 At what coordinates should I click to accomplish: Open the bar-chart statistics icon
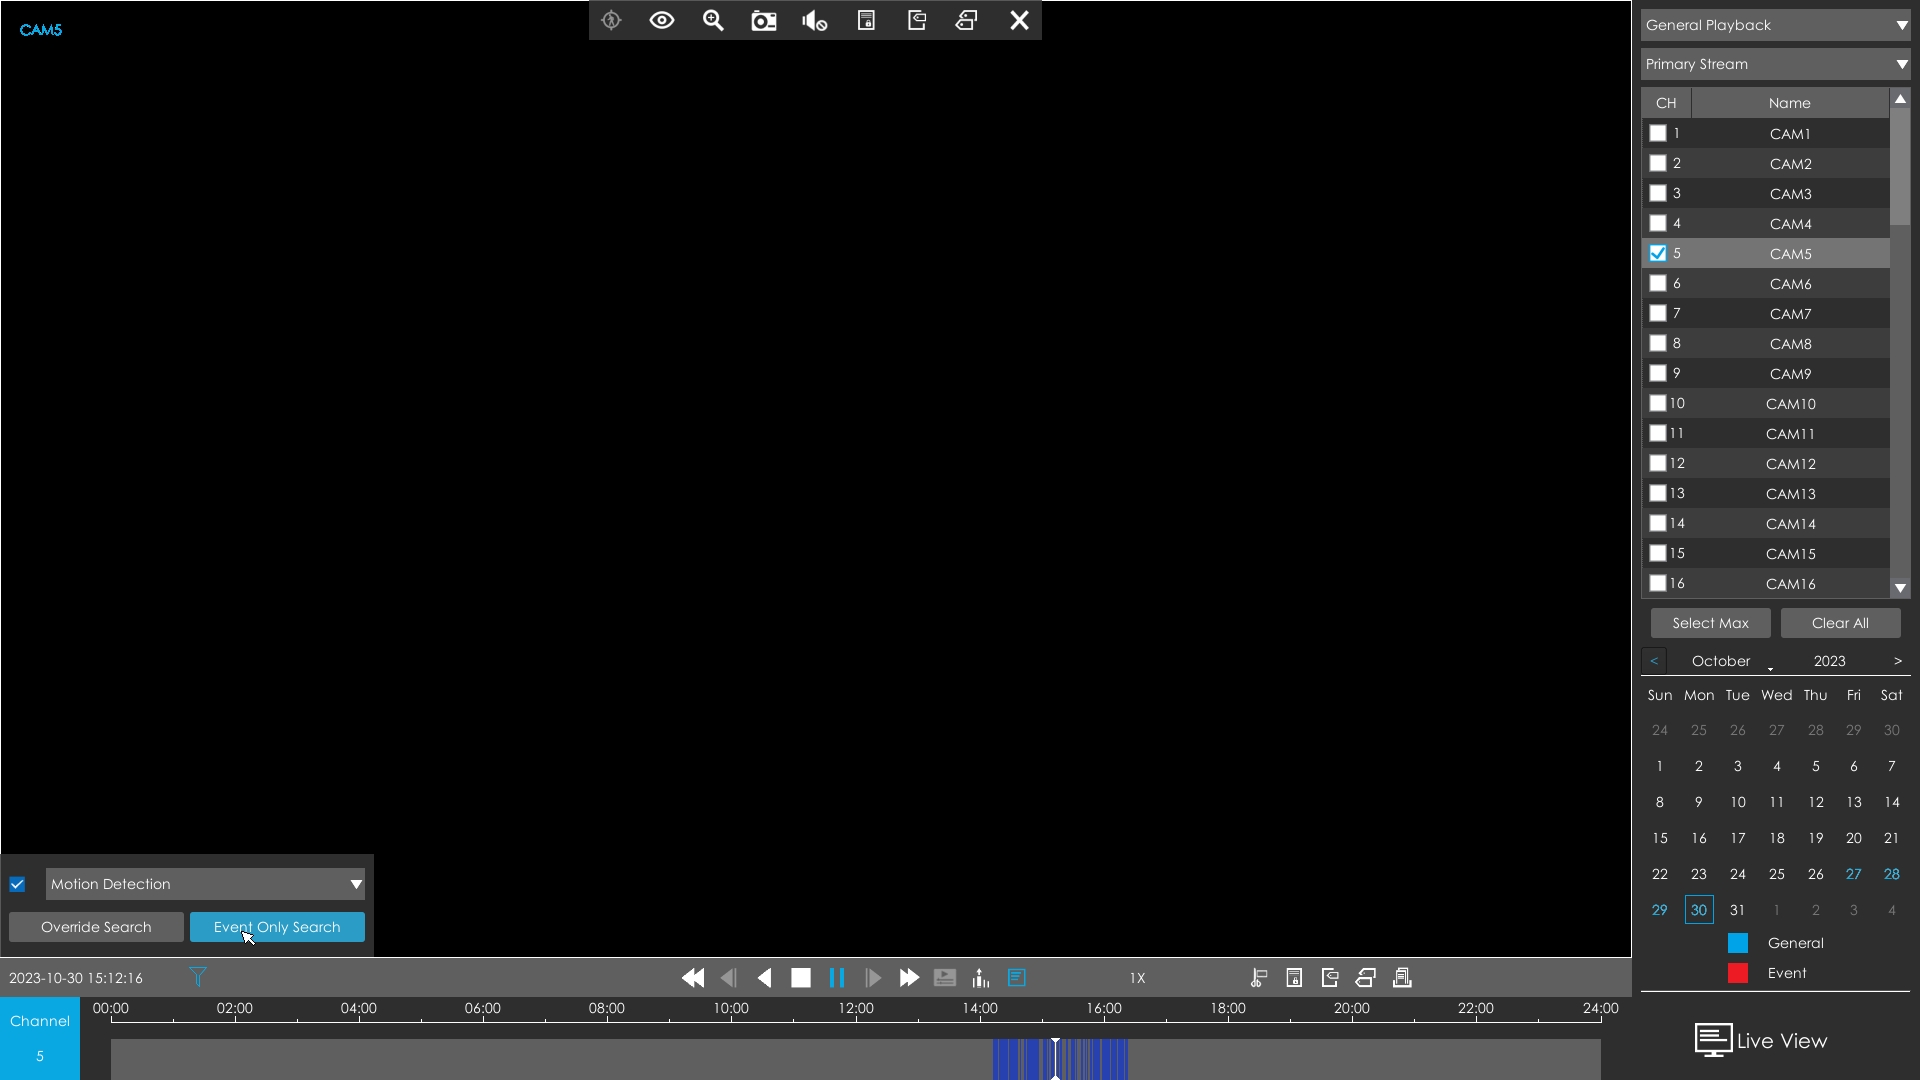[x=981, y=978]
